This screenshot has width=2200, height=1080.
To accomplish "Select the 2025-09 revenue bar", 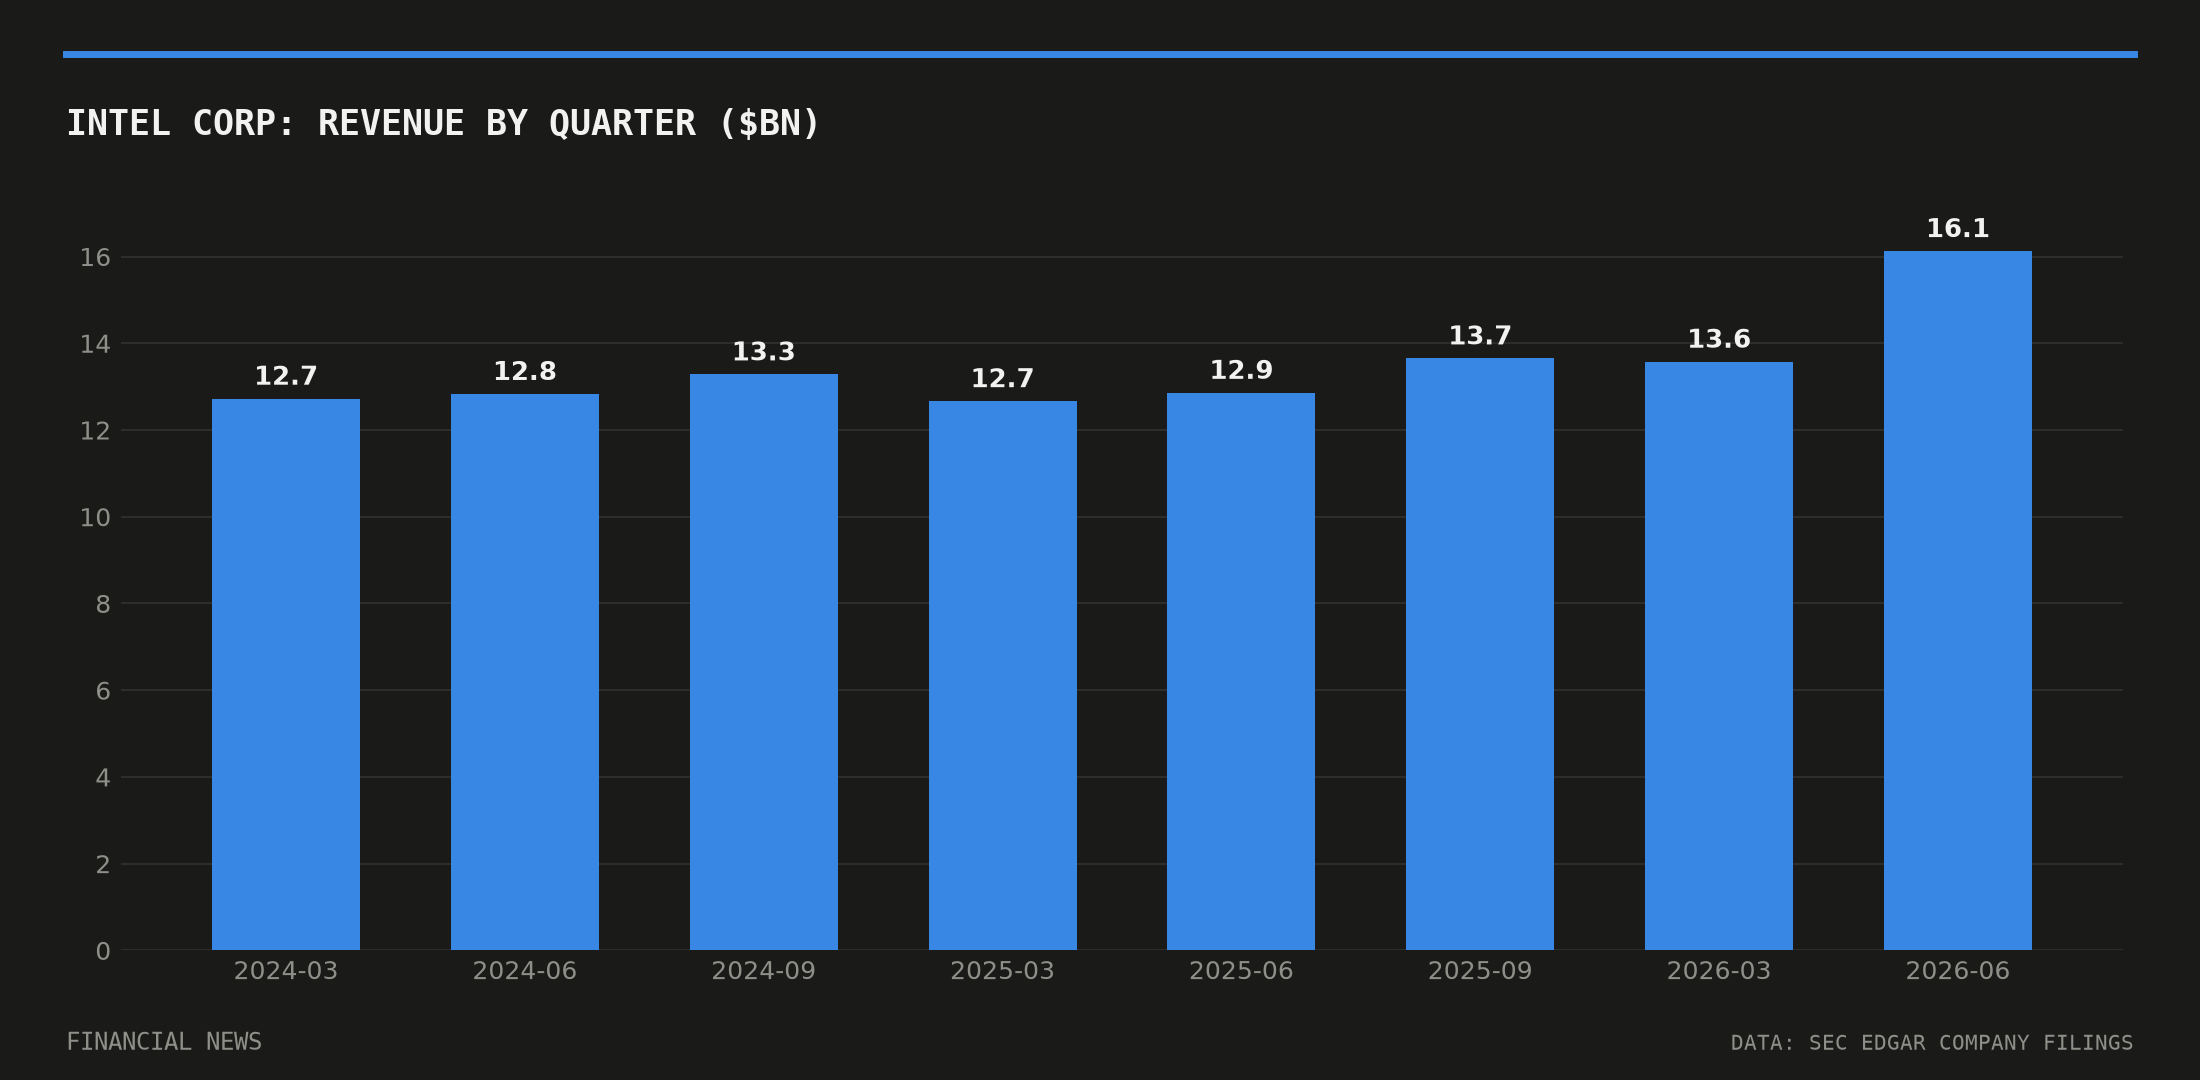I will tap(1480, 654).
